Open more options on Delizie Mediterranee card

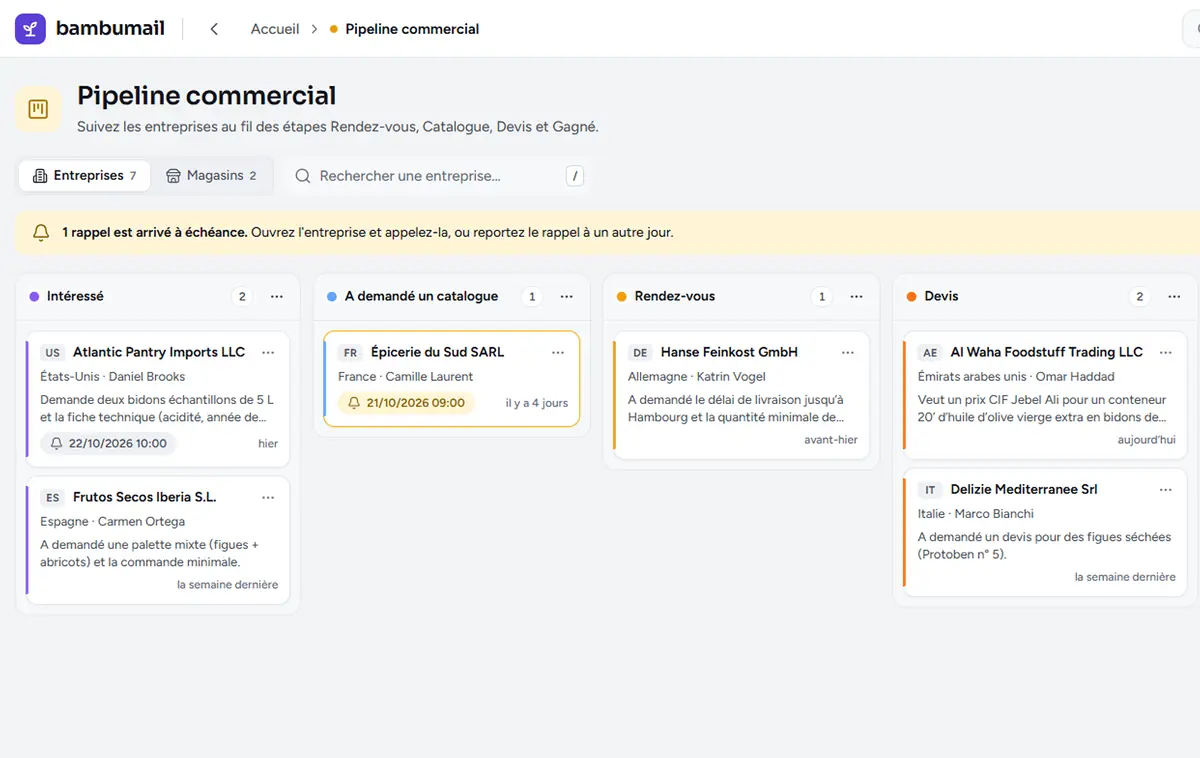[1166, 489]
